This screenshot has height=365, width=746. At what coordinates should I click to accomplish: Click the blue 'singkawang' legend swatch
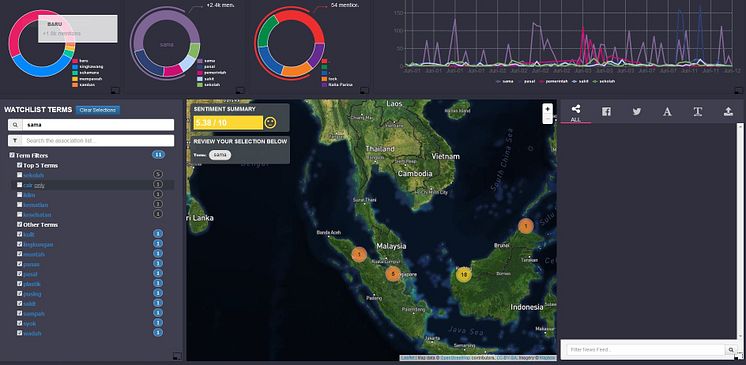75,67
